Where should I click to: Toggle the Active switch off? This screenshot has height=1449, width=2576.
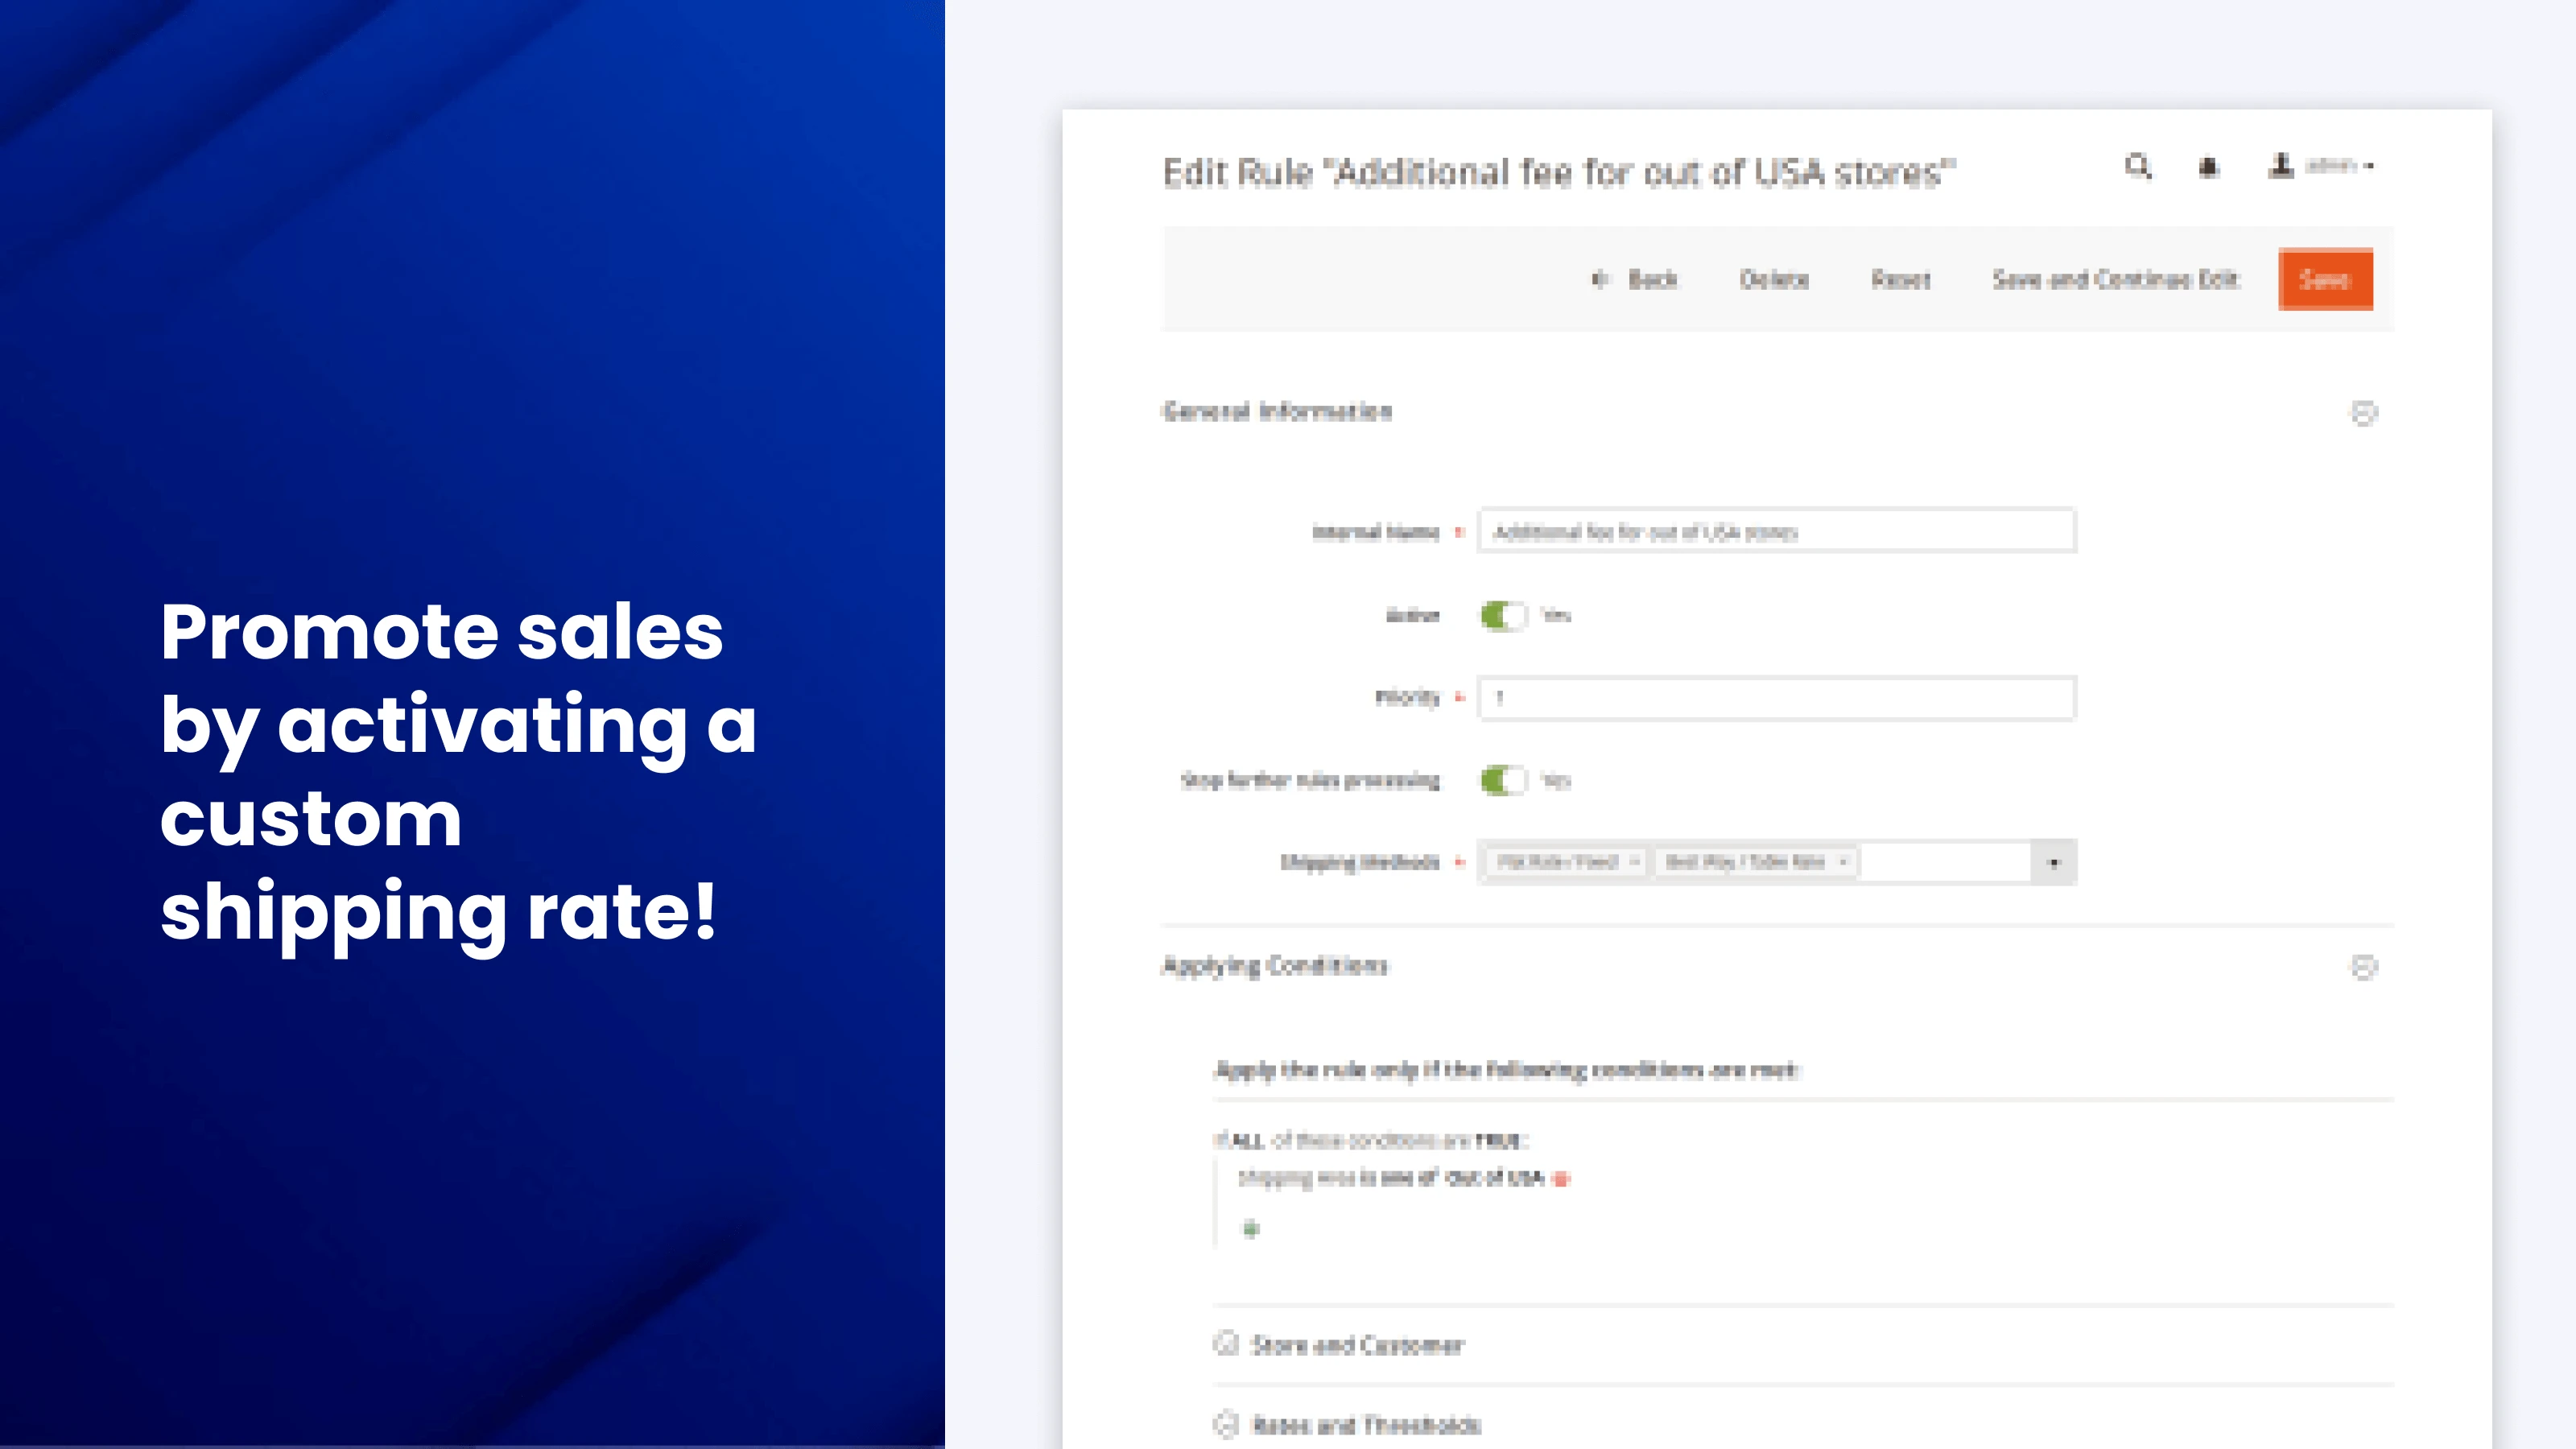pyautogui.click(x=1503, y=615)
